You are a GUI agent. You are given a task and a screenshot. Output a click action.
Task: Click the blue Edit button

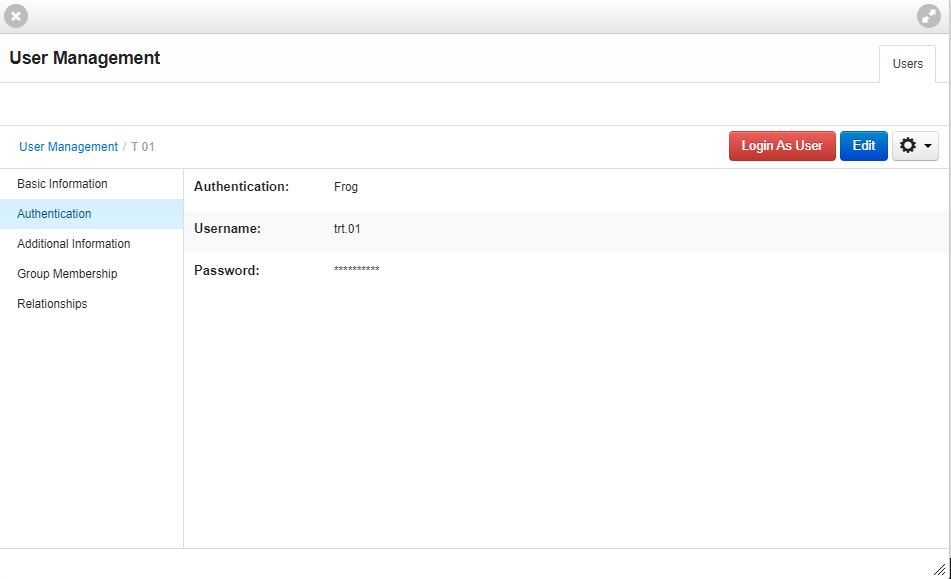coord(864,146)
